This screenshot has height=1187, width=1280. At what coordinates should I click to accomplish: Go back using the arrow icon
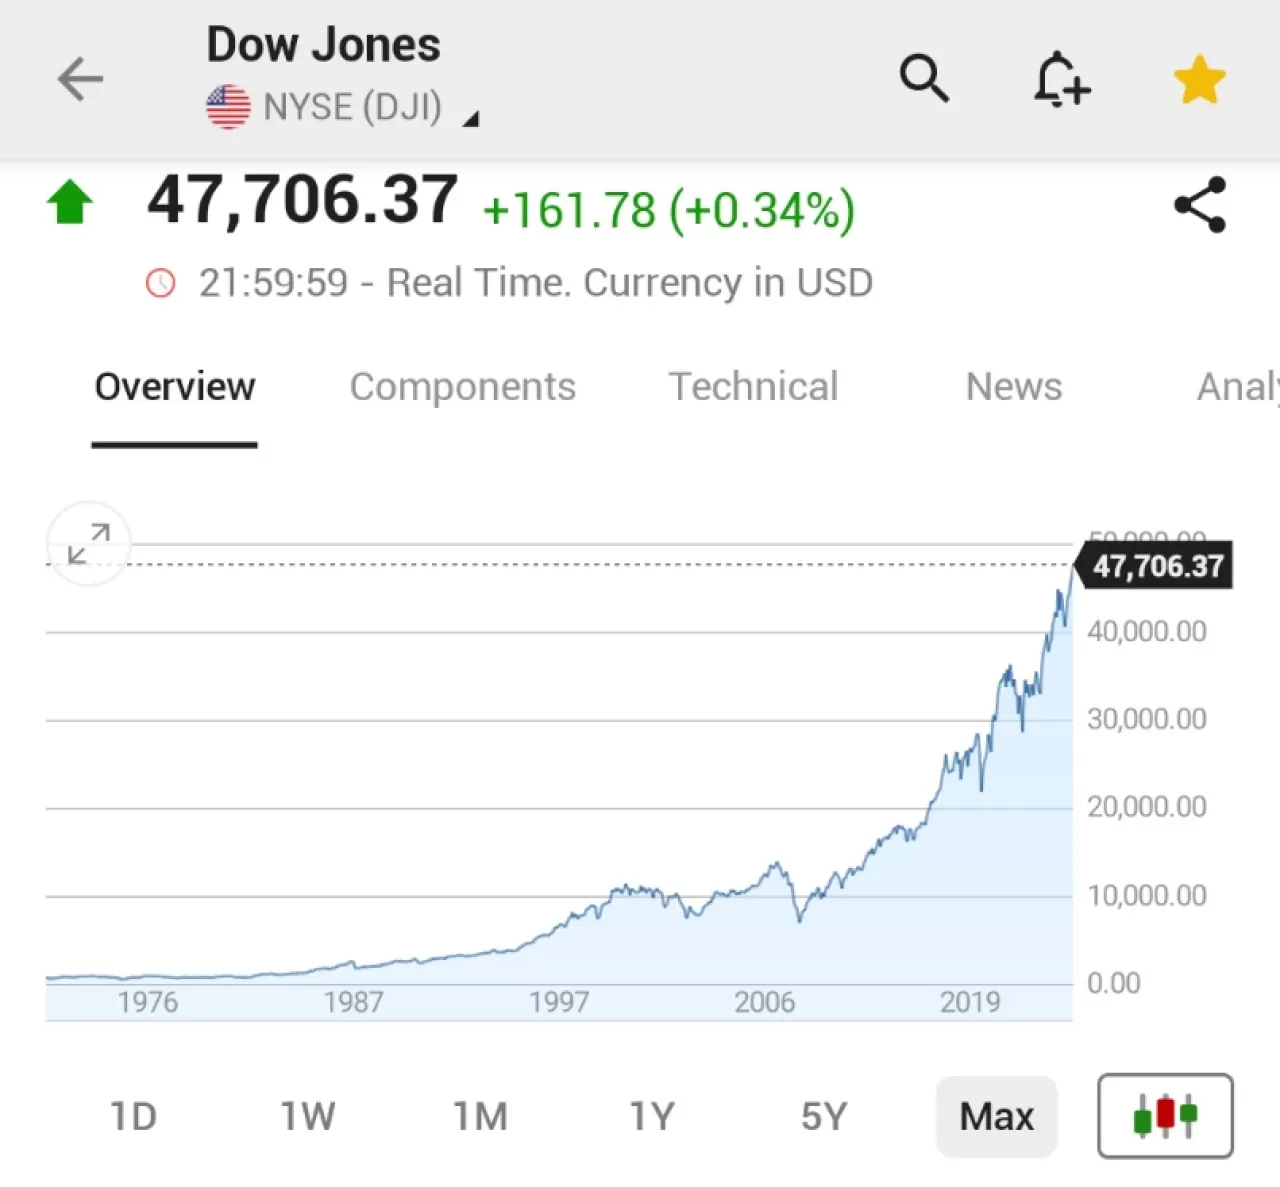tap(80, 79)
